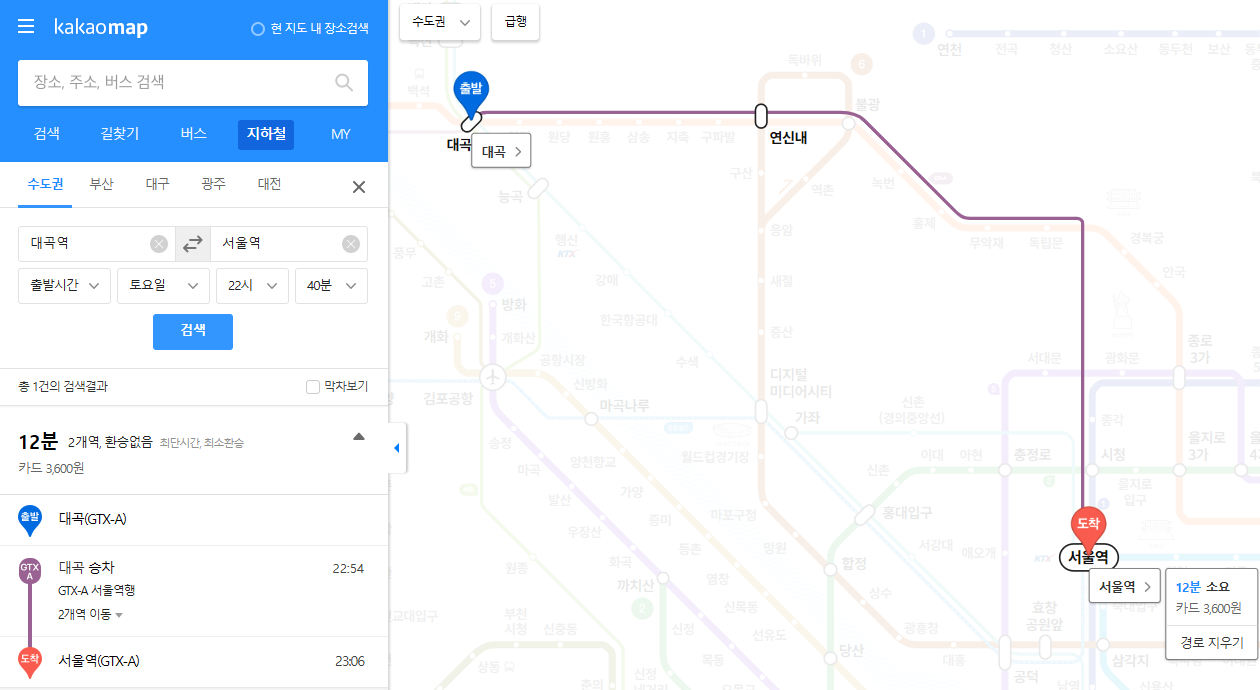1260x690 pixels.
Task: Click 홍대입구 station on map
Action: (x=865, y=515)
